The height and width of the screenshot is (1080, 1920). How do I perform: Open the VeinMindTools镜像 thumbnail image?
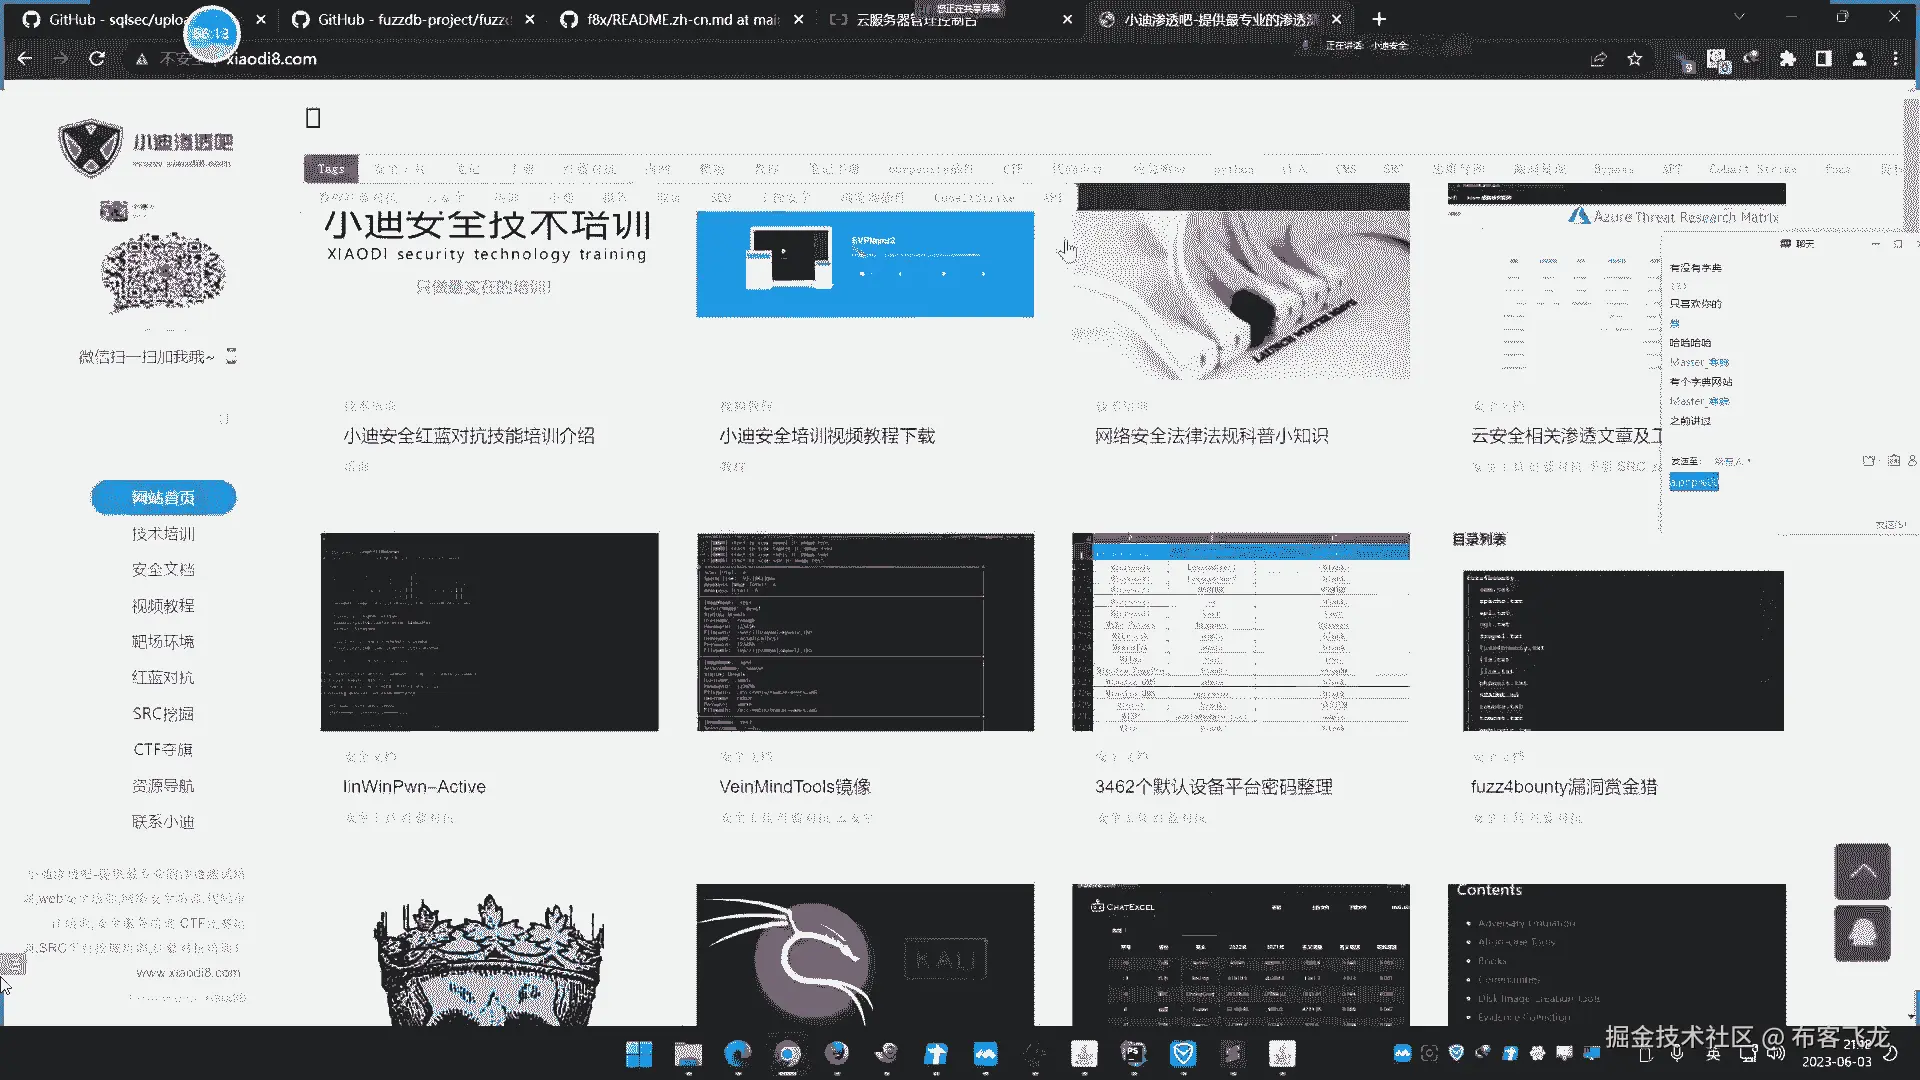(865, 631)
